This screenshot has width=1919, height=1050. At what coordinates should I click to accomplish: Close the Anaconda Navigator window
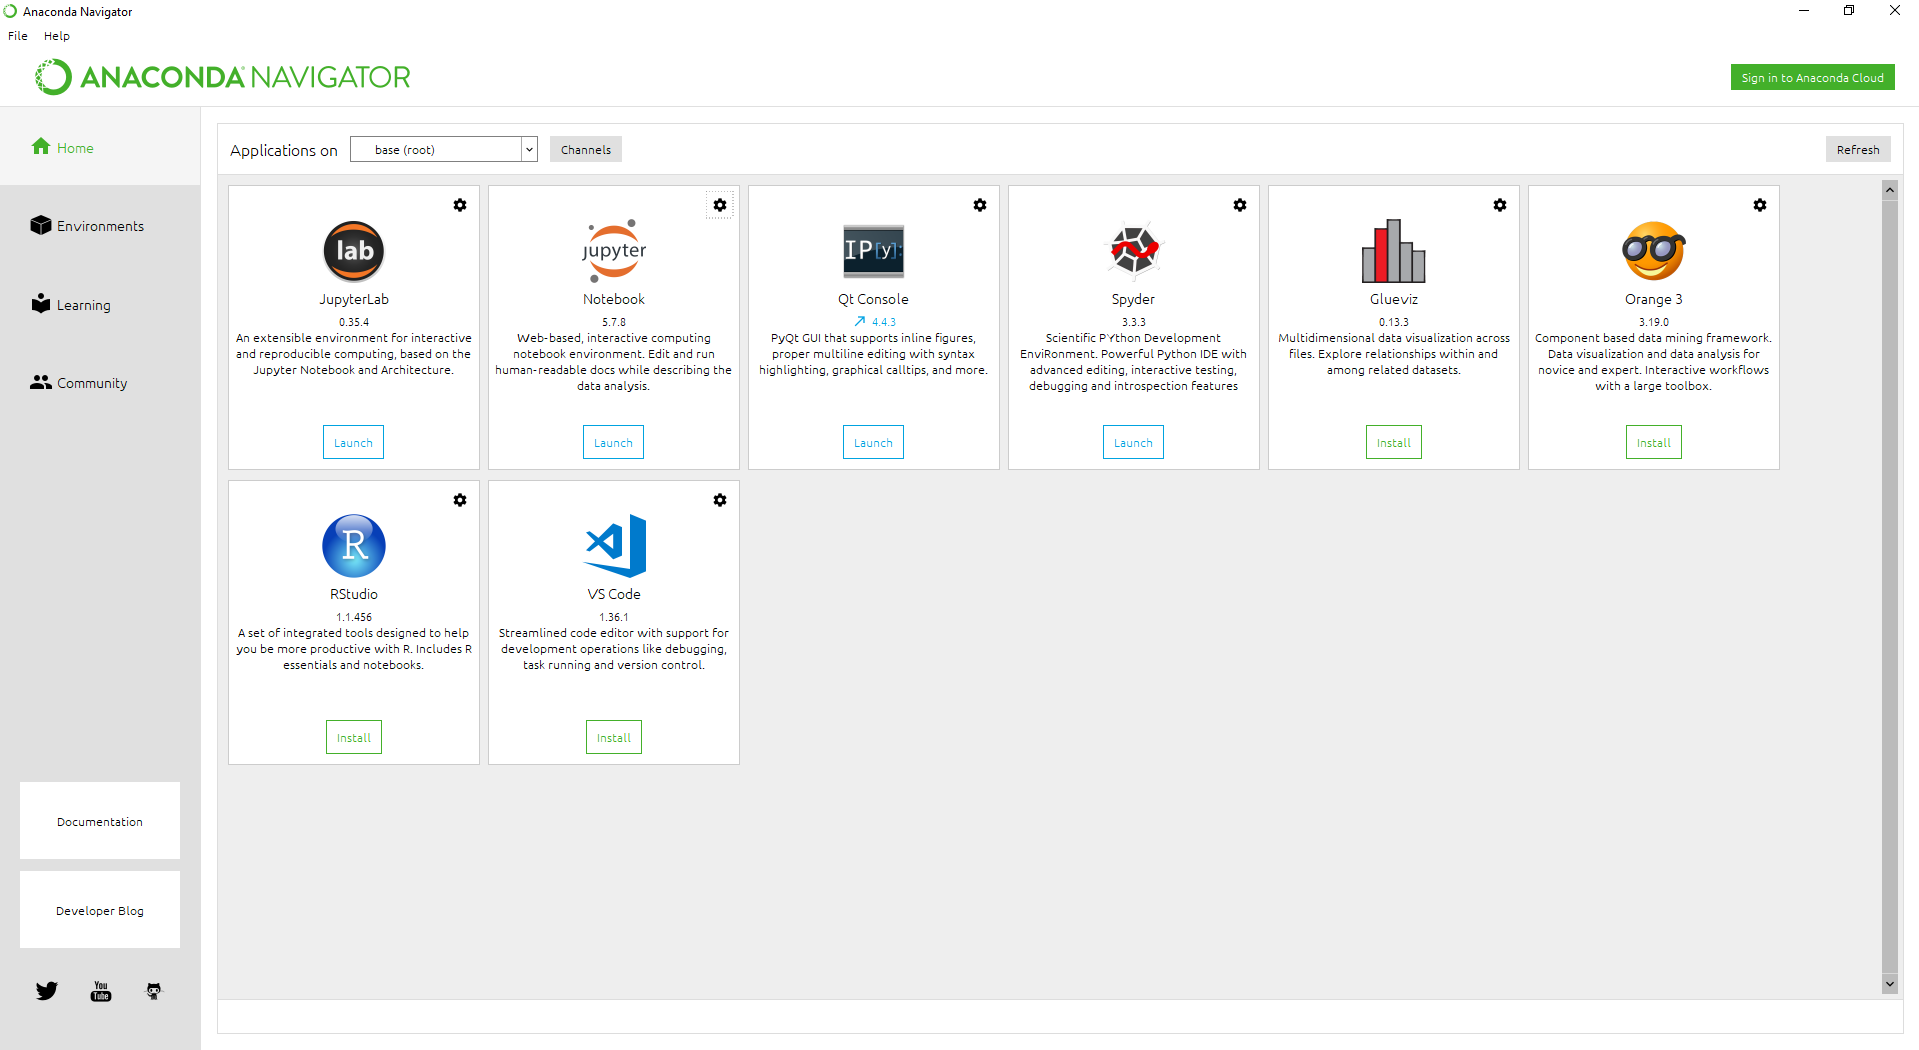click(1895, 11)
